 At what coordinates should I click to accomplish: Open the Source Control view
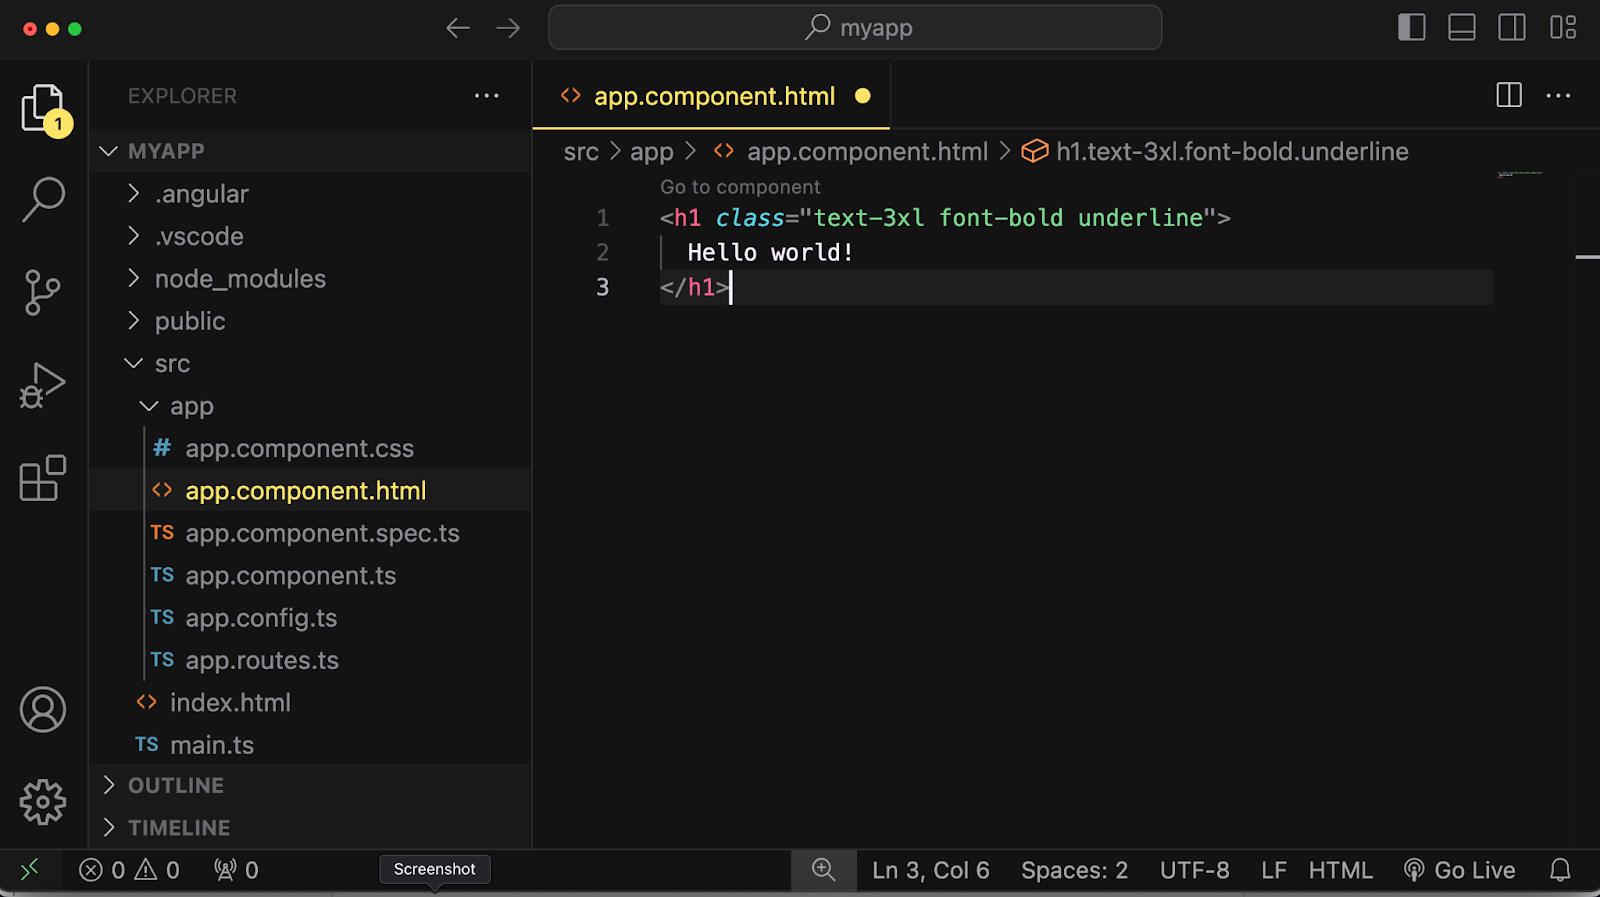[x=43, y=292]
